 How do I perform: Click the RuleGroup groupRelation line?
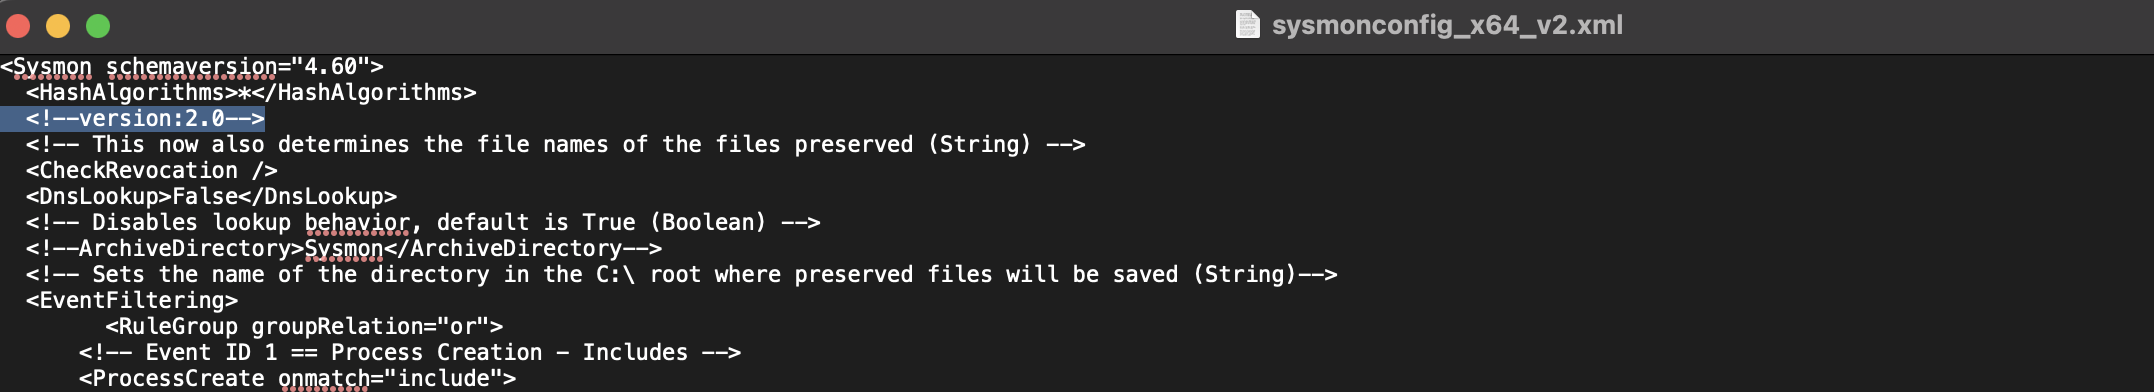coord(304,327)
